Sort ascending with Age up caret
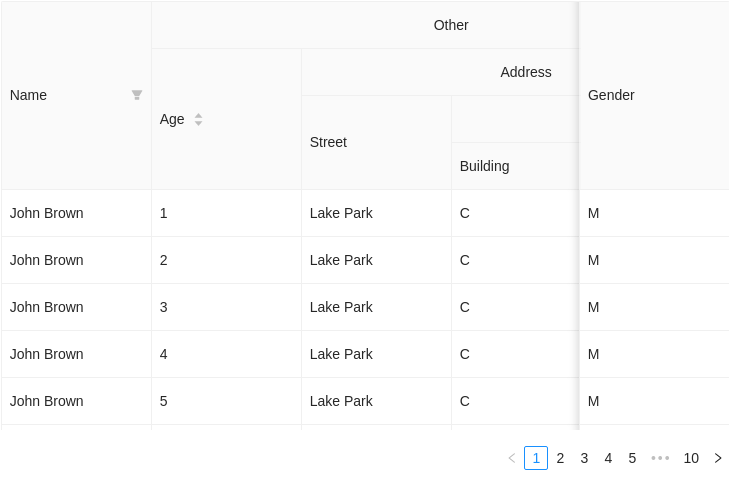 coord(198,116)
